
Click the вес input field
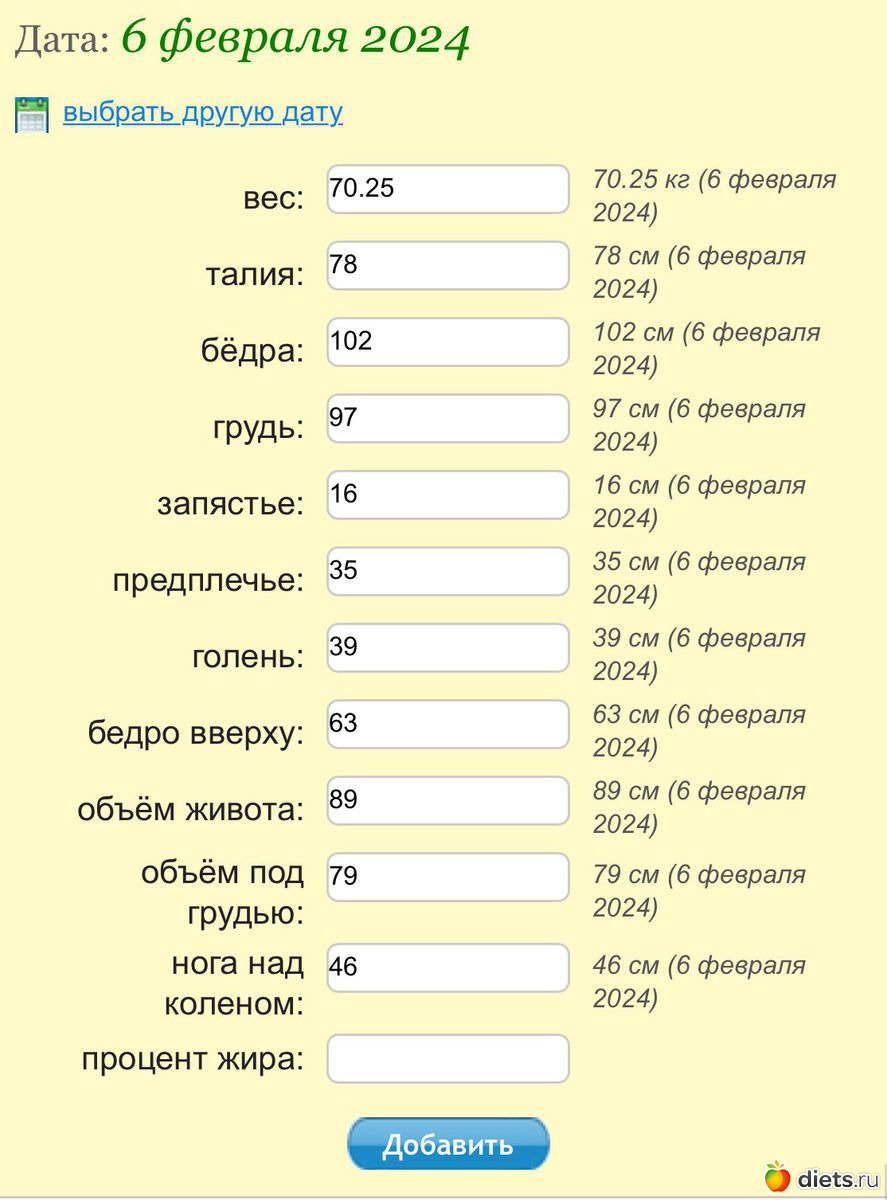coord(448,189)
